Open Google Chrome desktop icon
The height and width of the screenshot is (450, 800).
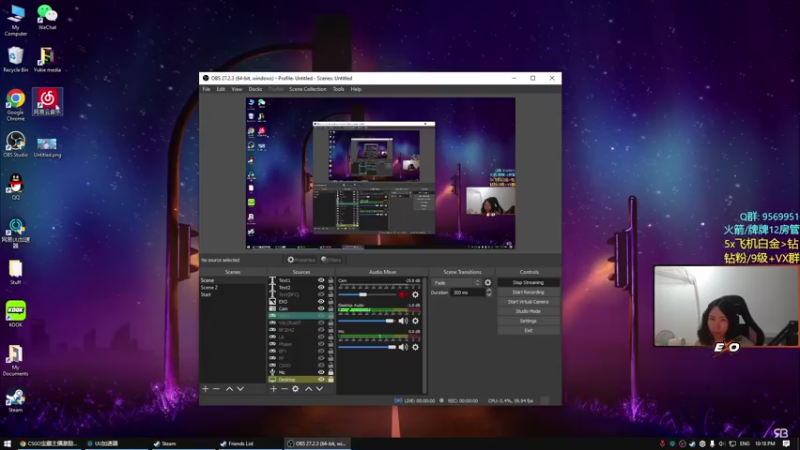point(15,105)
